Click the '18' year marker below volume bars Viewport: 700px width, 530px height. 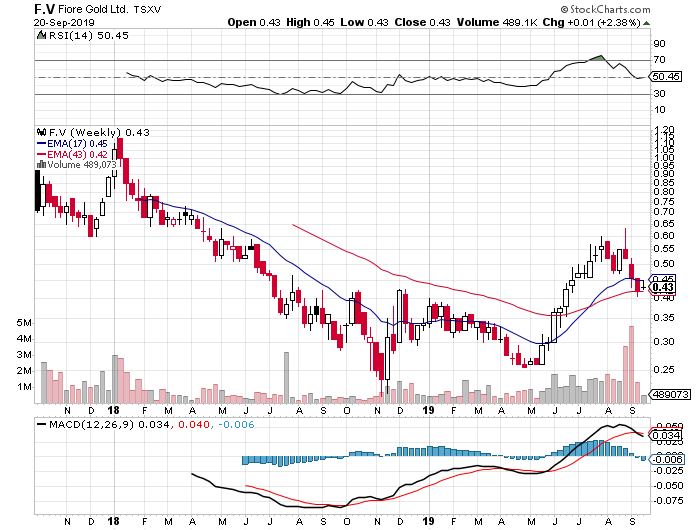(114, 410)
